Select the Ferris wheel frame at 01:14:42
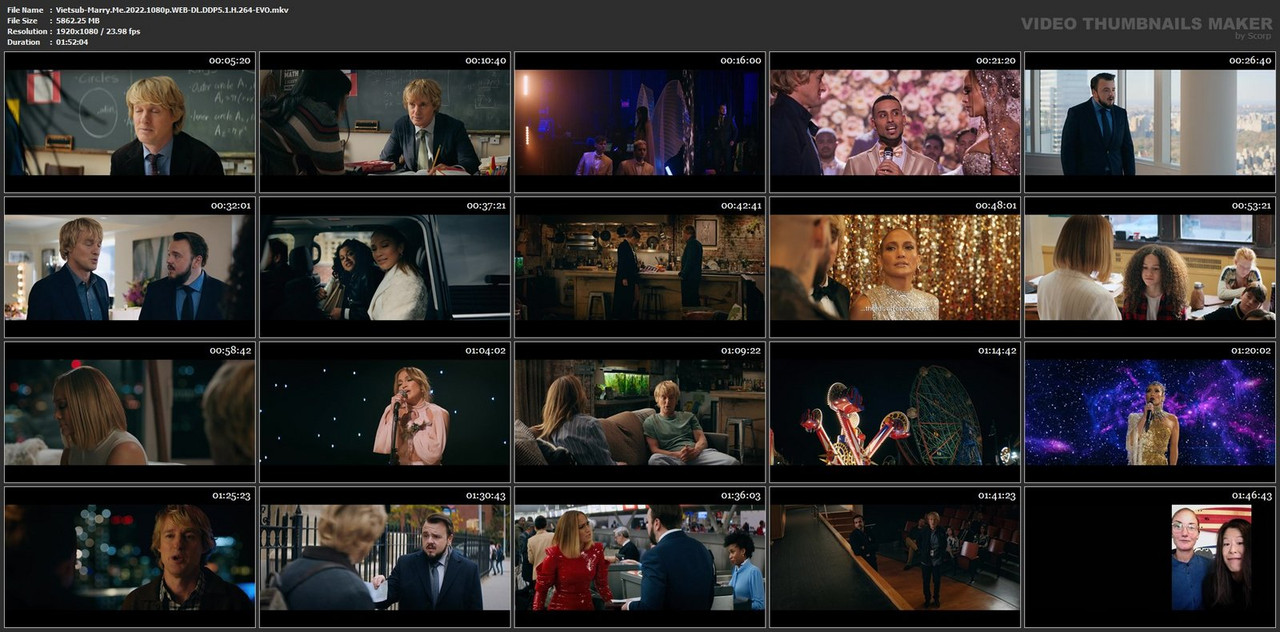 [895, 412]
